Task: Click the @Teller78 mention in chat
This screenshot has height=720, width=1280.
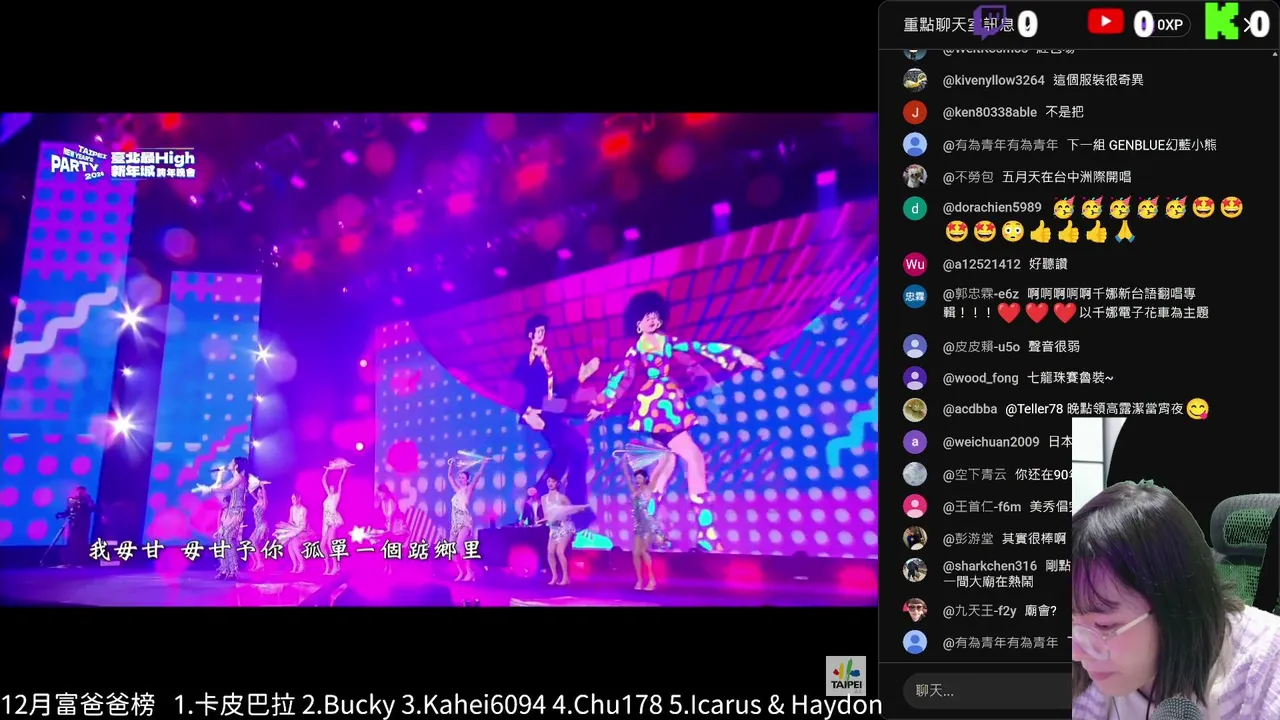Action: [1034, 409]
